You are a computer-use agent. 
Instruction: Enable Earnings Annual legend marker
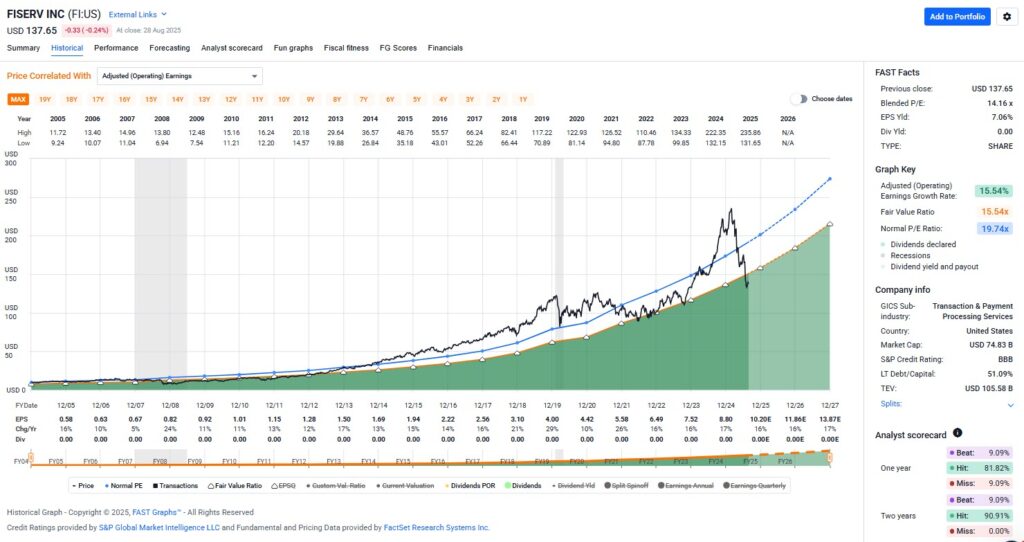click(686, 486)
